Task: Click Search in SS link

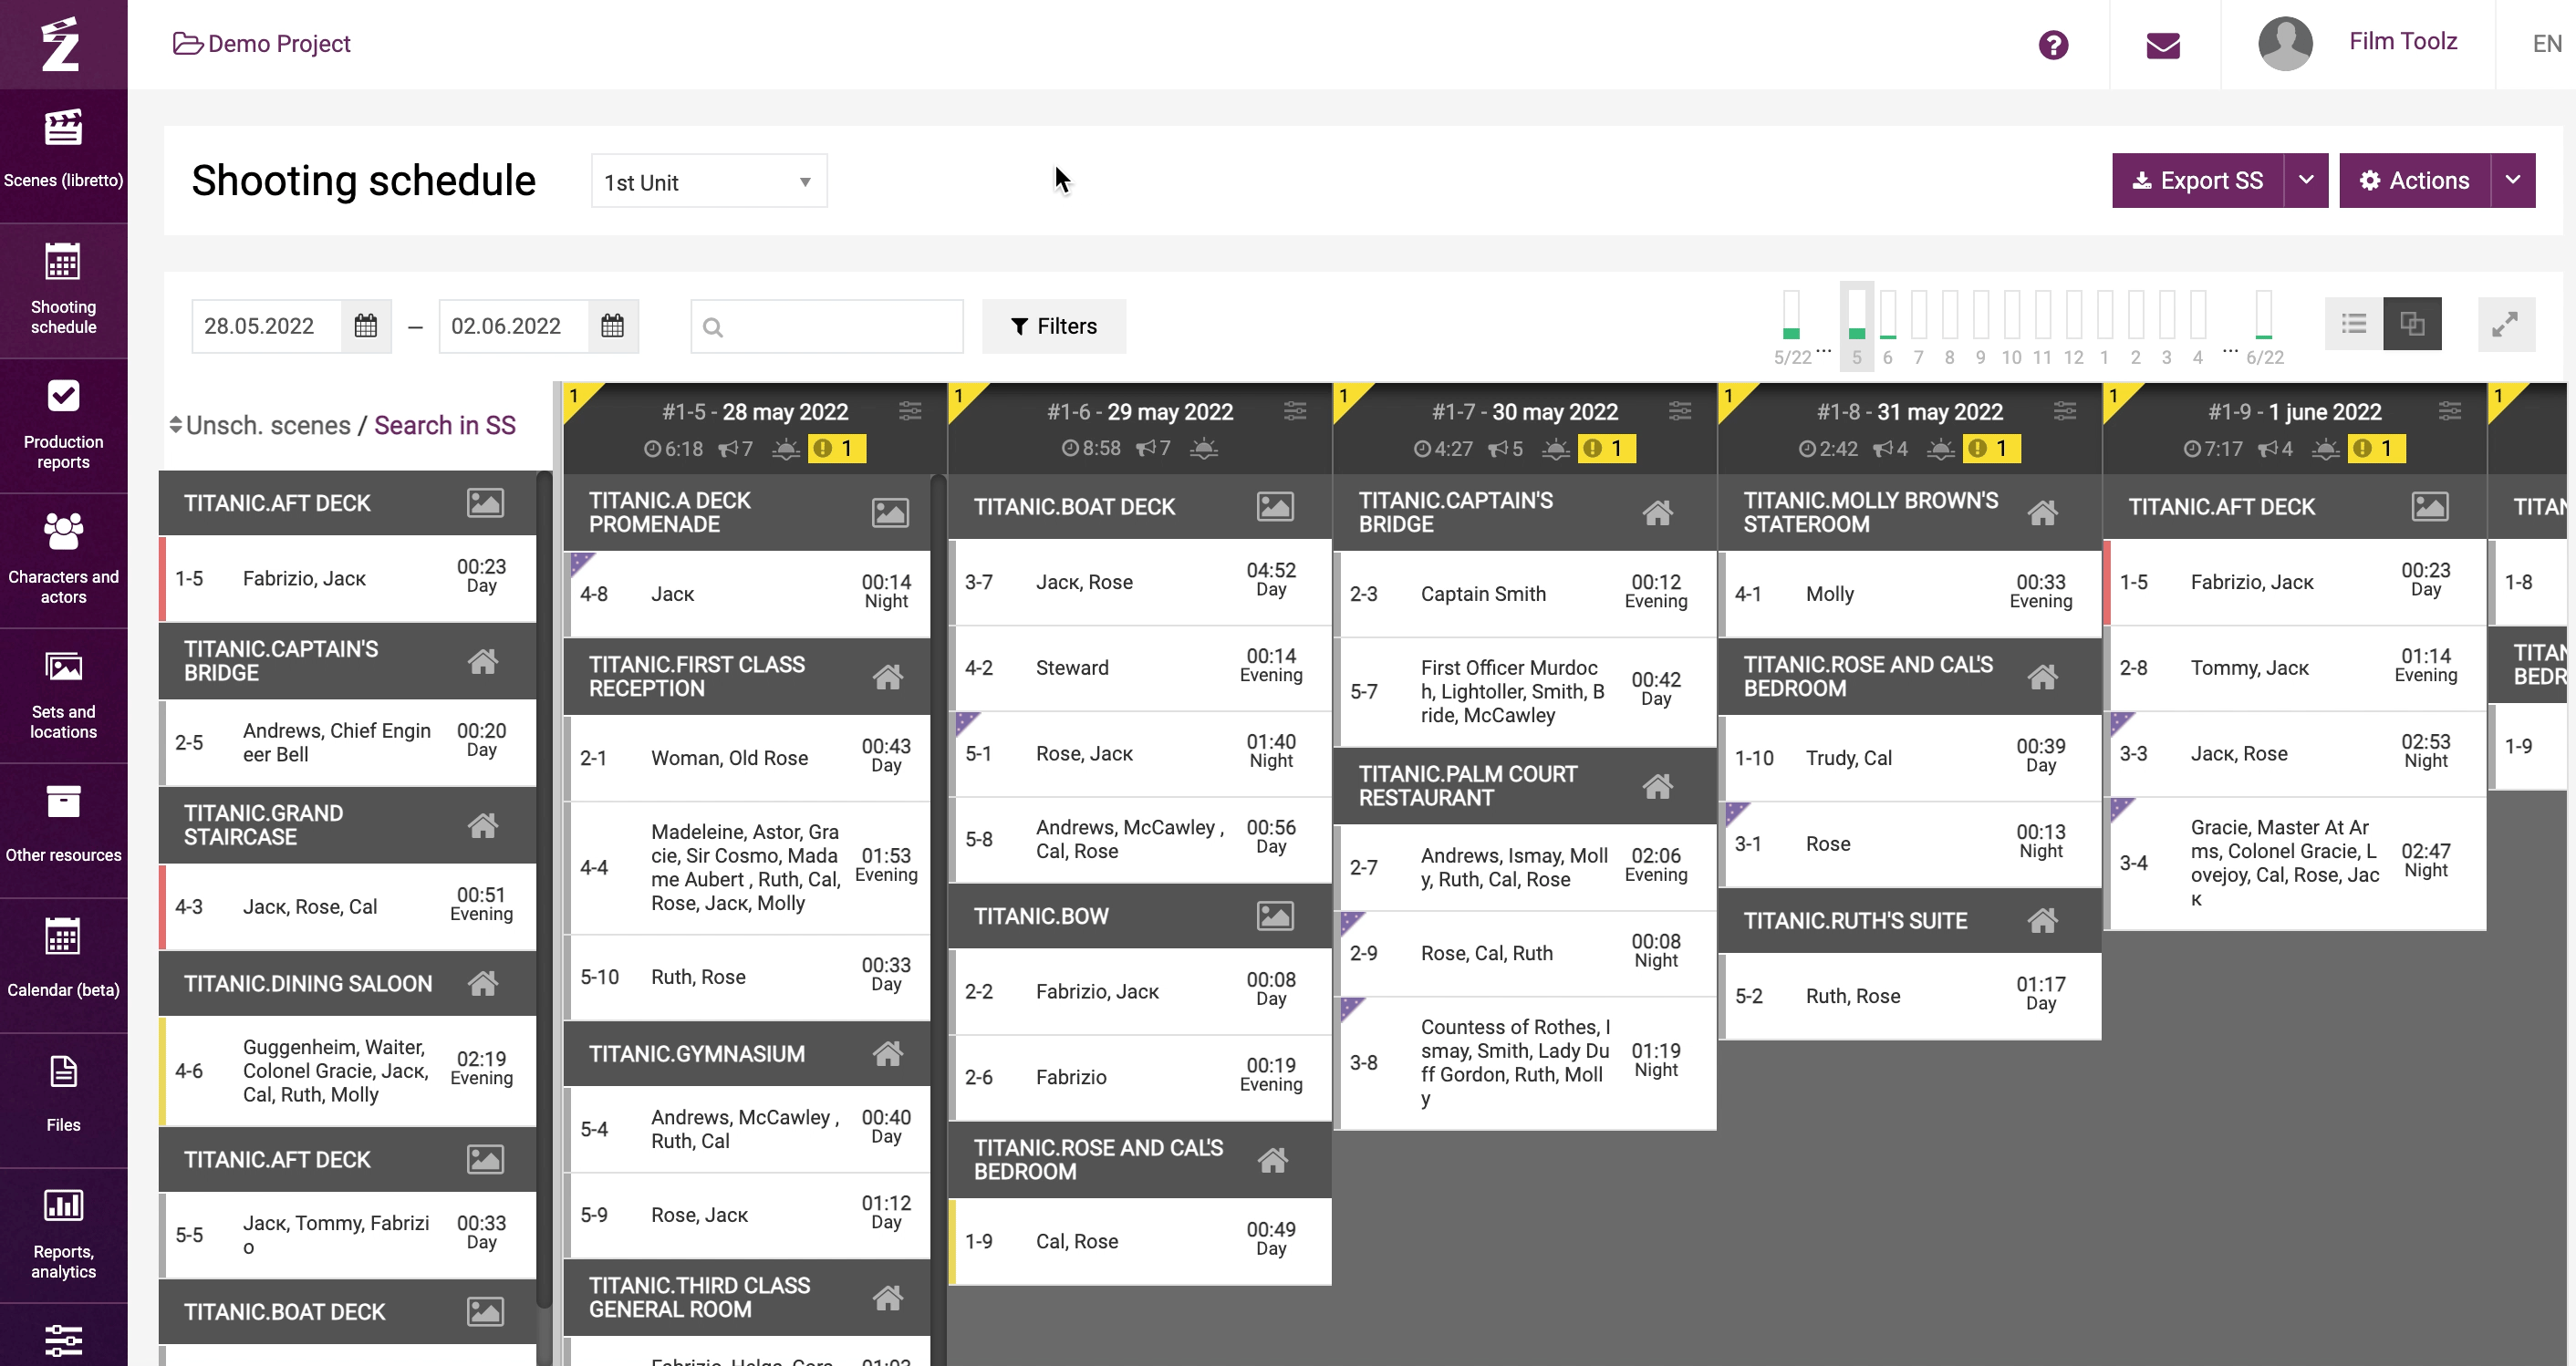Action: (x=445, y=426)
